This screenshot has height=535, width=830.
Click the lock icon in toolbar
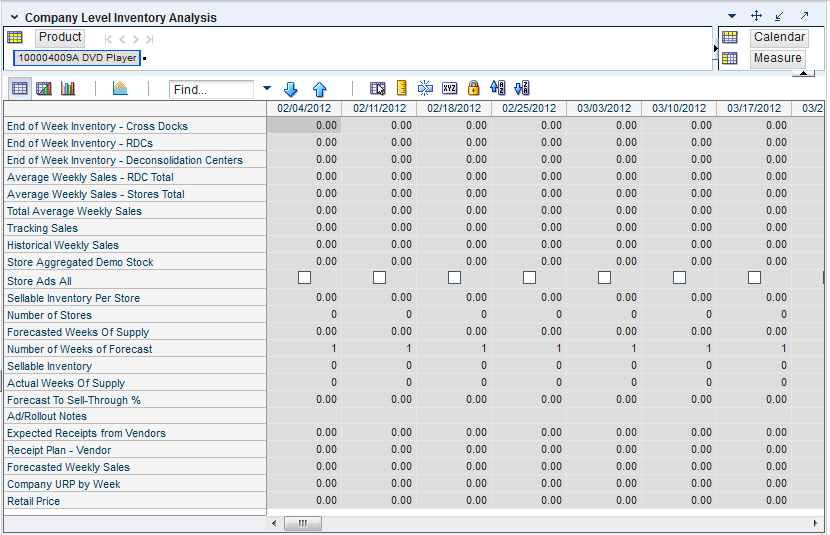(x=473, y=89)
